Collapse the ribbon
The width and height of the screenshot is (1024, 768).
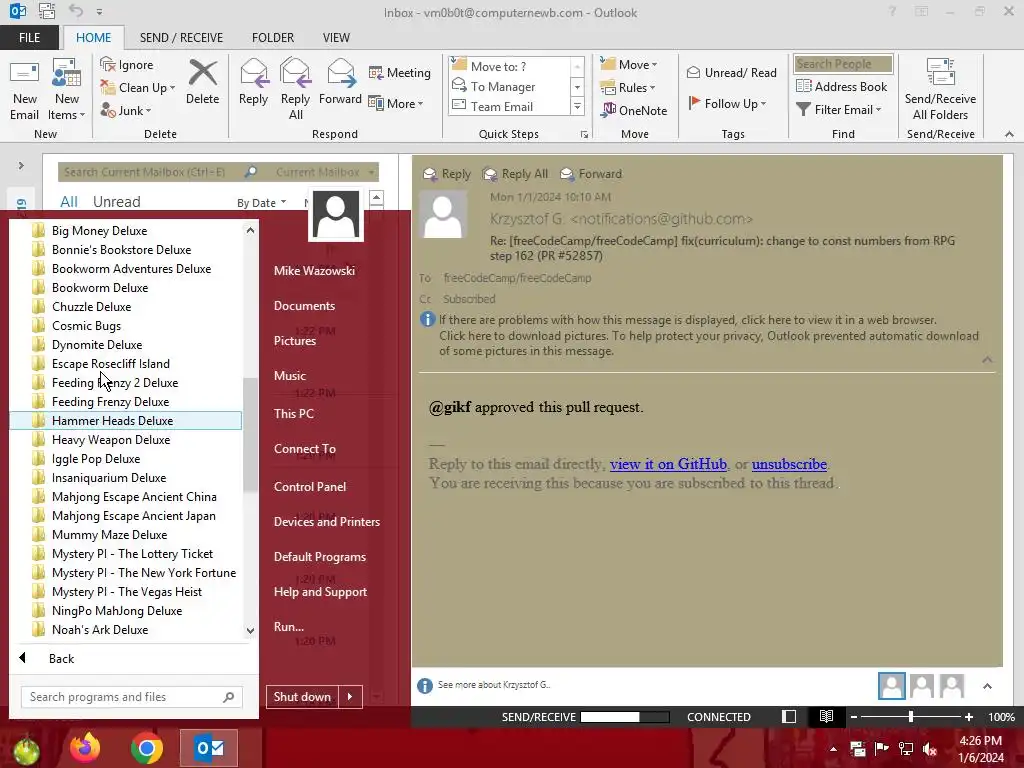pos(1009,134)
